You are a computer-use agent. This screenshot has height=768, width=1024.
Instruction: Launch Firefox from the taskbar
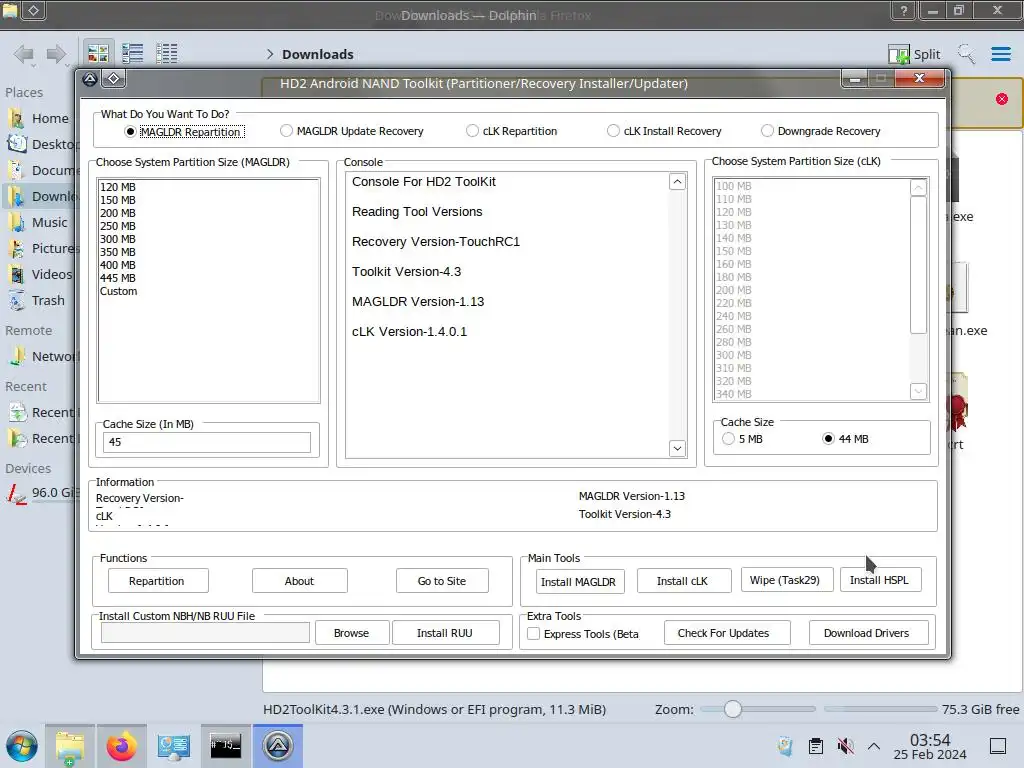(121, 746)
